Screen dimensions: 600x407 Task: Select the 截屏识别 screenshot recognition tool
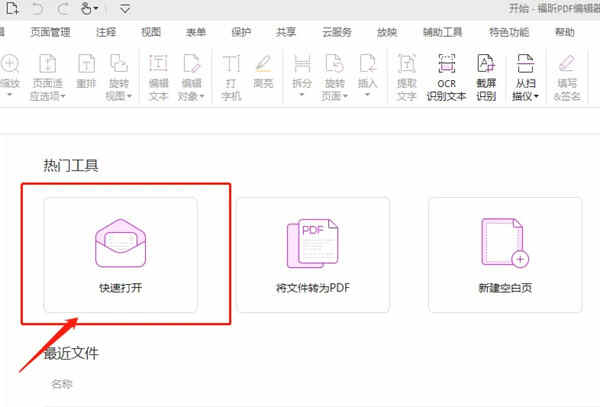(488, 73)
